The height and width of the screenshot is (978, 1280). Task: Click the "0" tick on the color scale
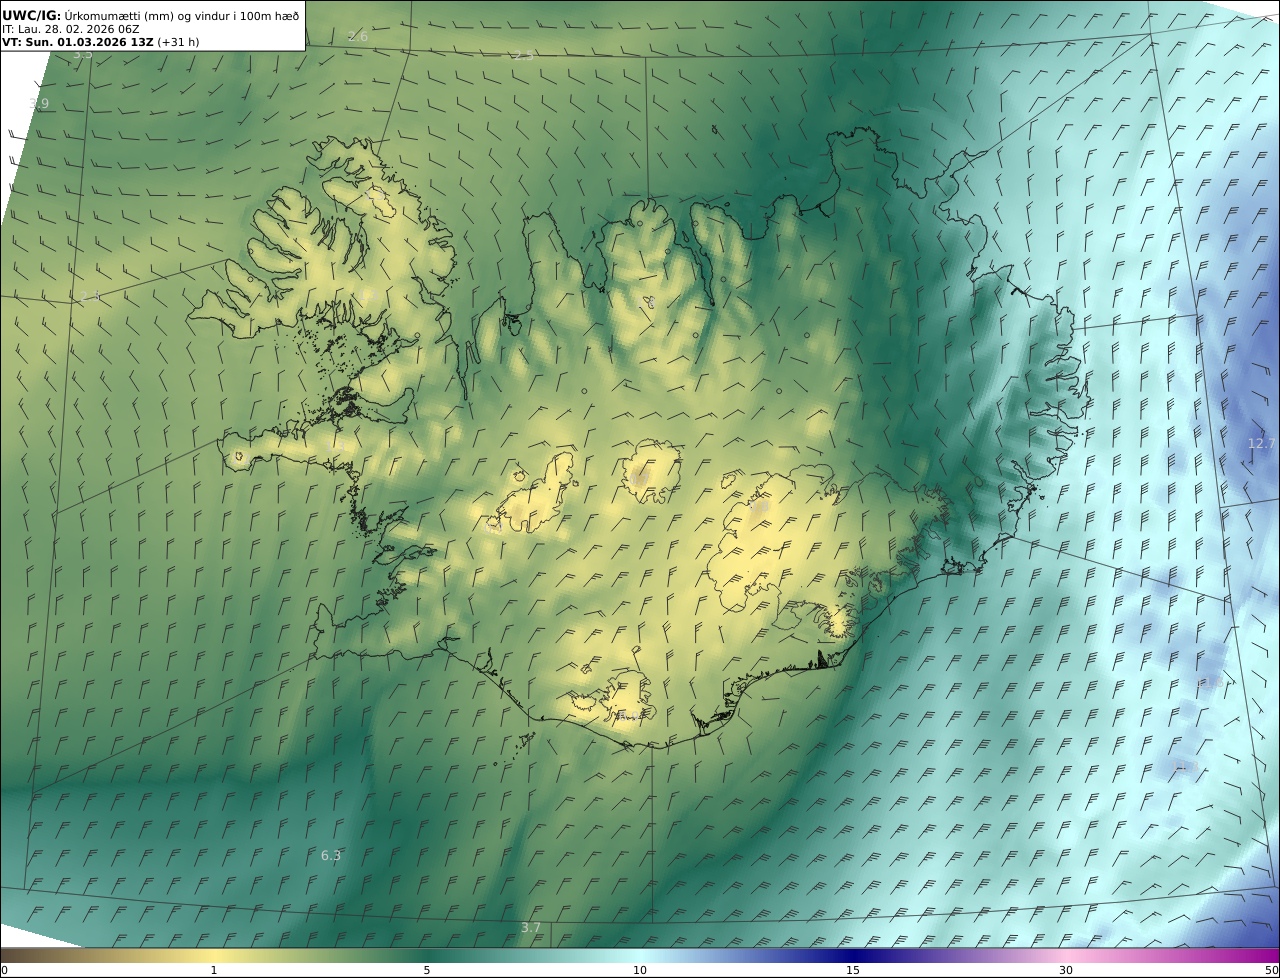pyautogui.click(x=4, y=970)
